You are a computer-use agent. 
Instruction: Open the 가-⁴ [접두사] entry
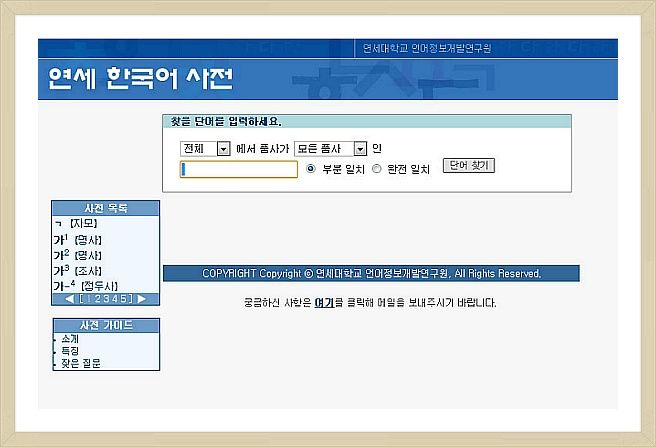click(x=86, y=286)
